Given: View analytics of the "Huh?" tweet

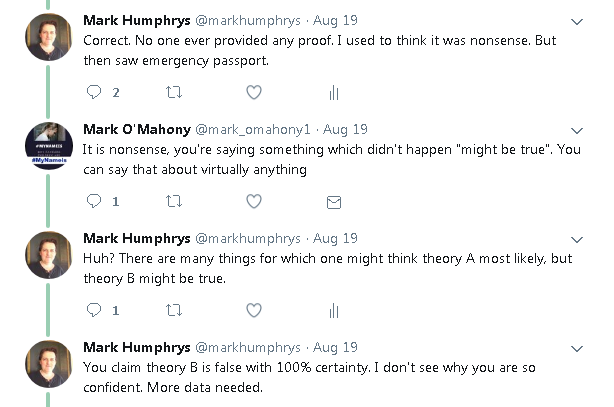Looking at the screenshot, I should (334, 310).
